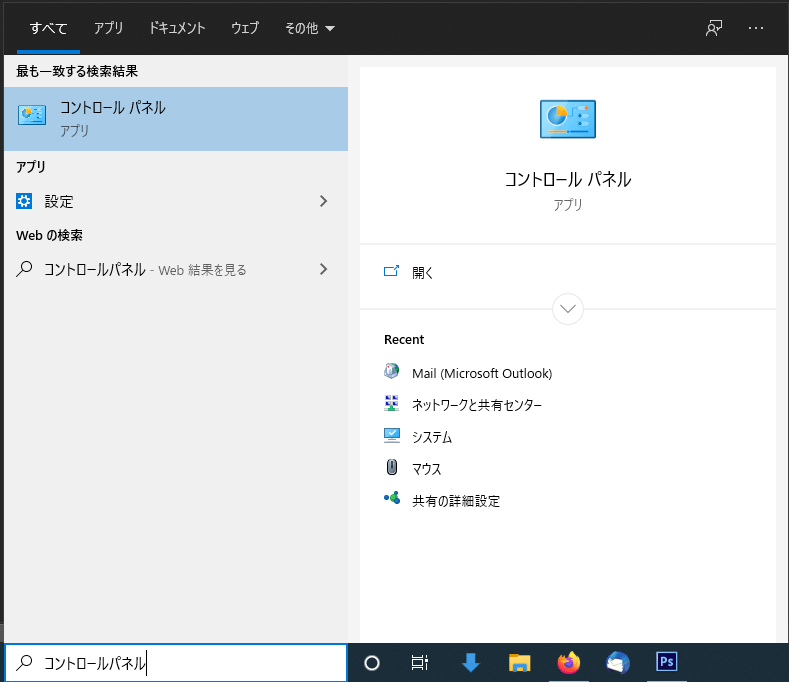The image size is (789, 682).
Task: Open recent item ネットワークと共有センター
Action: pos(476,405)
